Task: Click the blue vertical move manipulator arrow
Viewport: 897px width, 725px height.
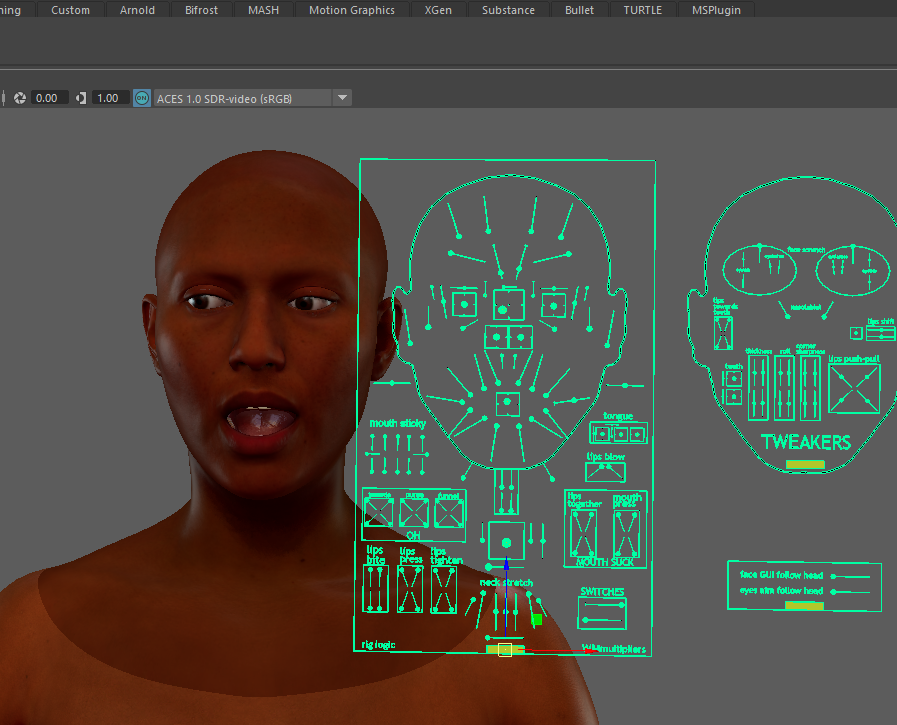Action: (506, 565)
